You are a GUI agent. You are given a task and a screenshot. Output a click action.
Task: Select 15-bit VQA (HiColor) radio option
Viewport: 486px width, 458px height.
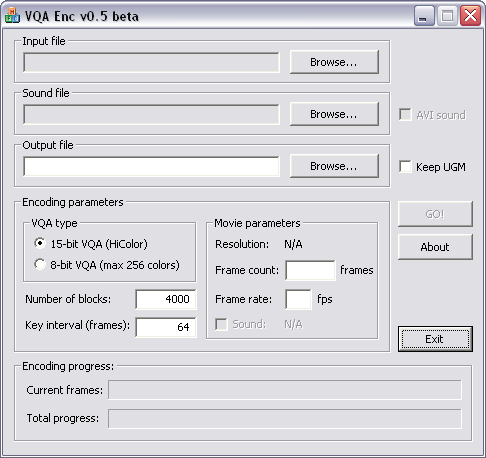point(40,244)
